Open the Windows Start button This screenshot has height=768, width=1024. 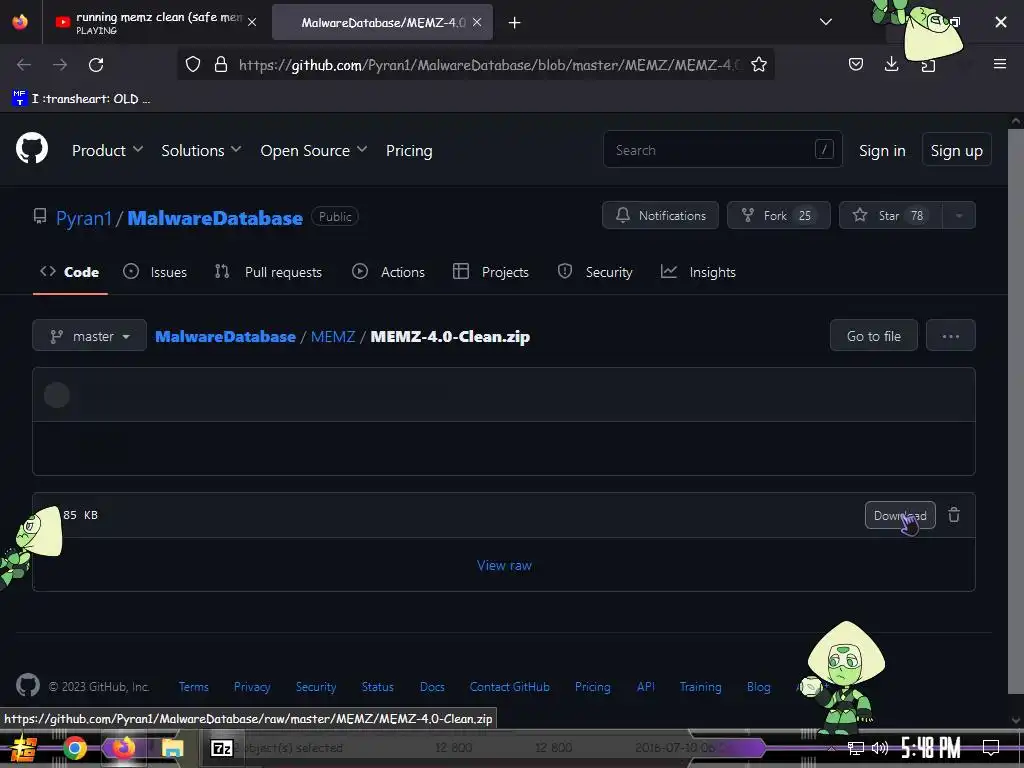click(x=24, y=748)
